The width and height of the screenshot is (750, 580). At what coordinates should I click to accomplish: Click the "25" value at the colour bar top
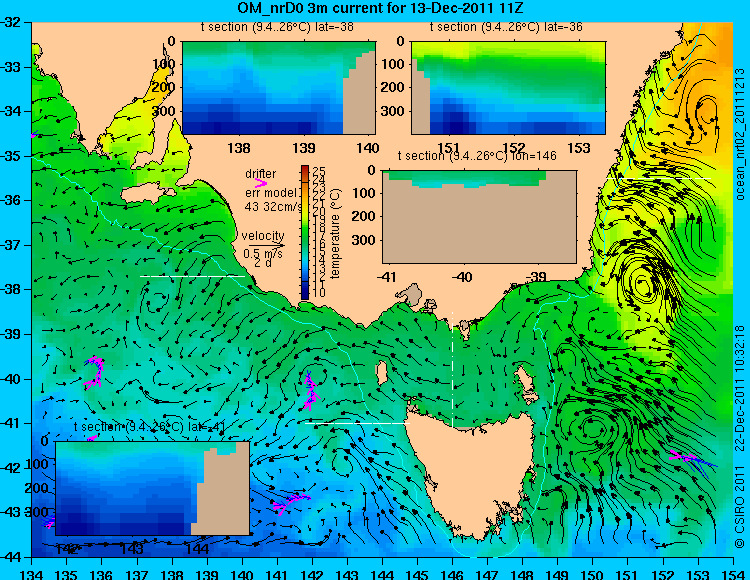pyautogui.click(x=319, y=171)
